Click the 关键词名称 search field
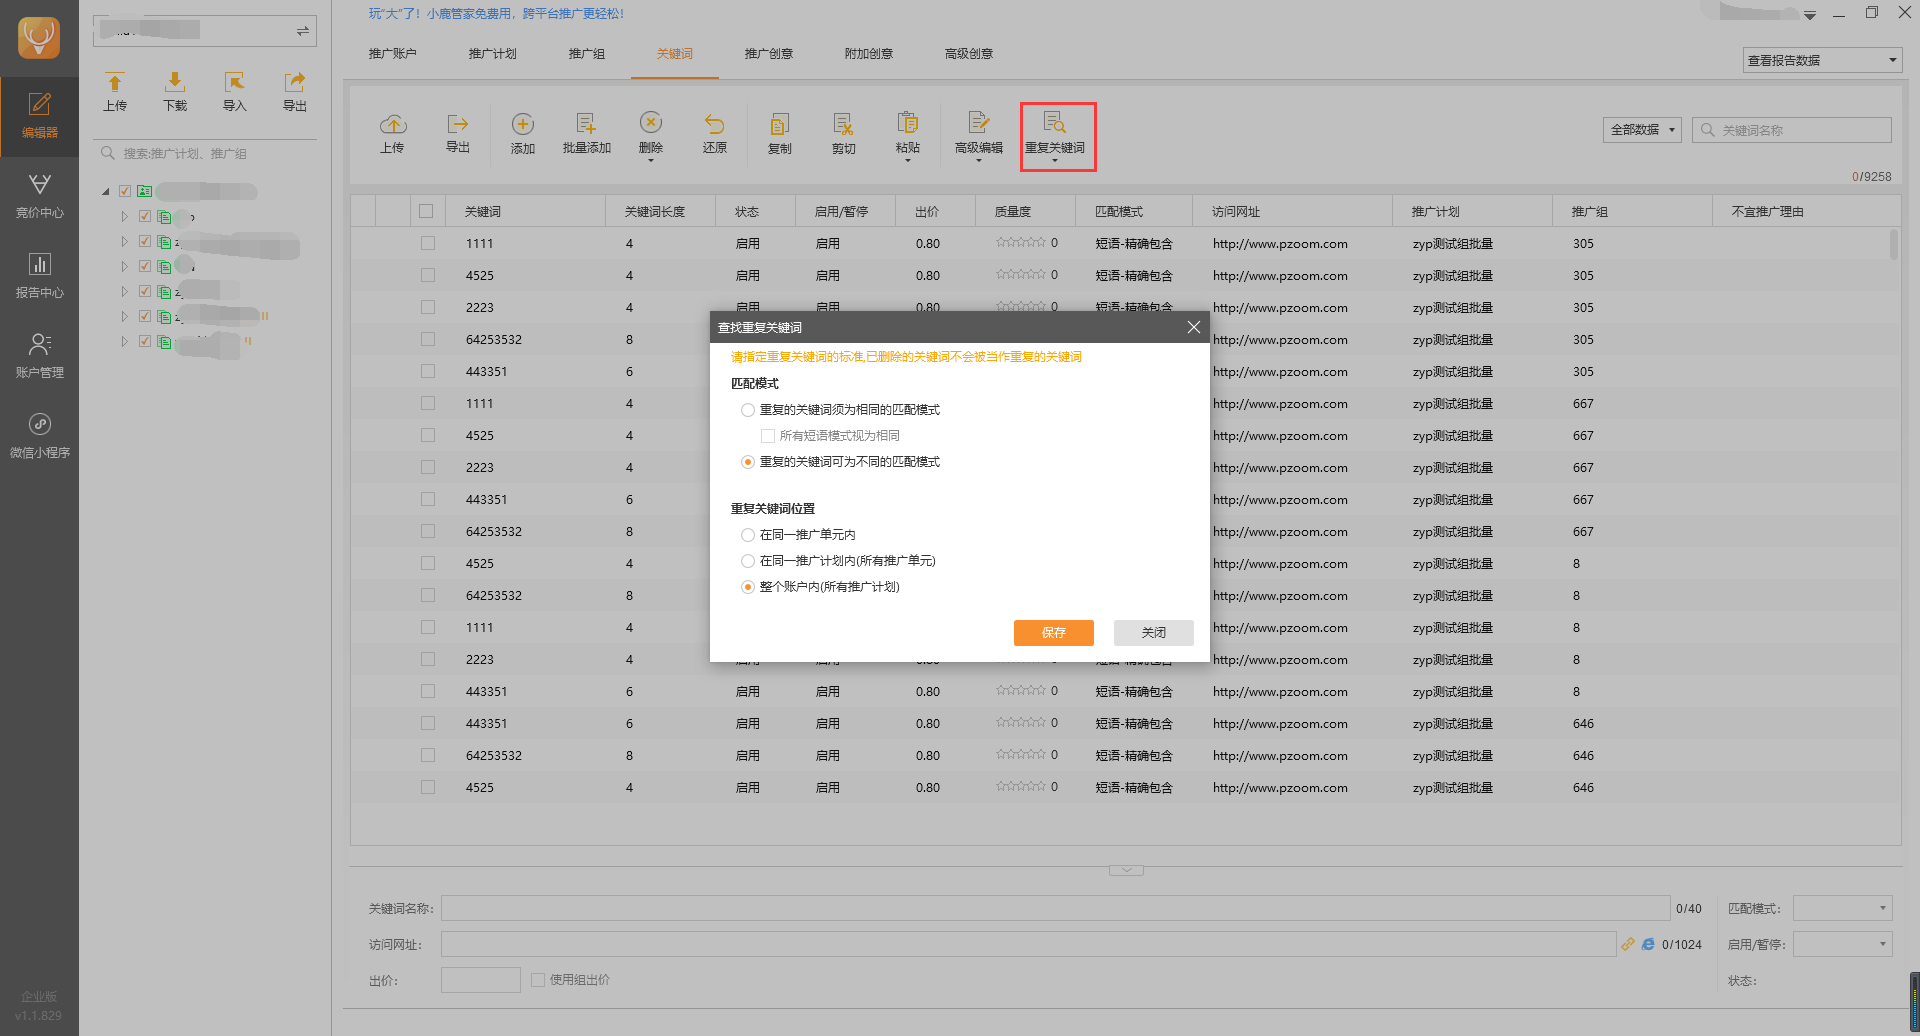 [1792, 130]
